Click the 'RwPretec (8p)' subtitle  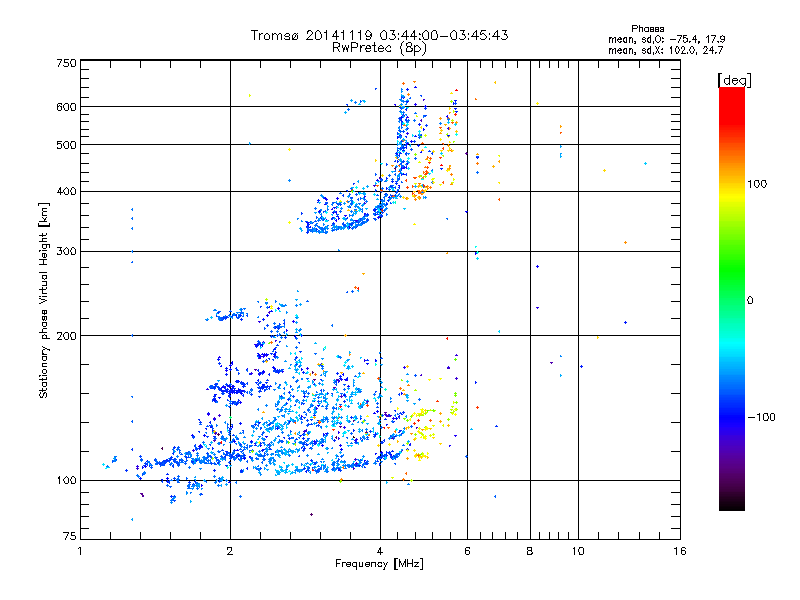[x=379, y=48]
